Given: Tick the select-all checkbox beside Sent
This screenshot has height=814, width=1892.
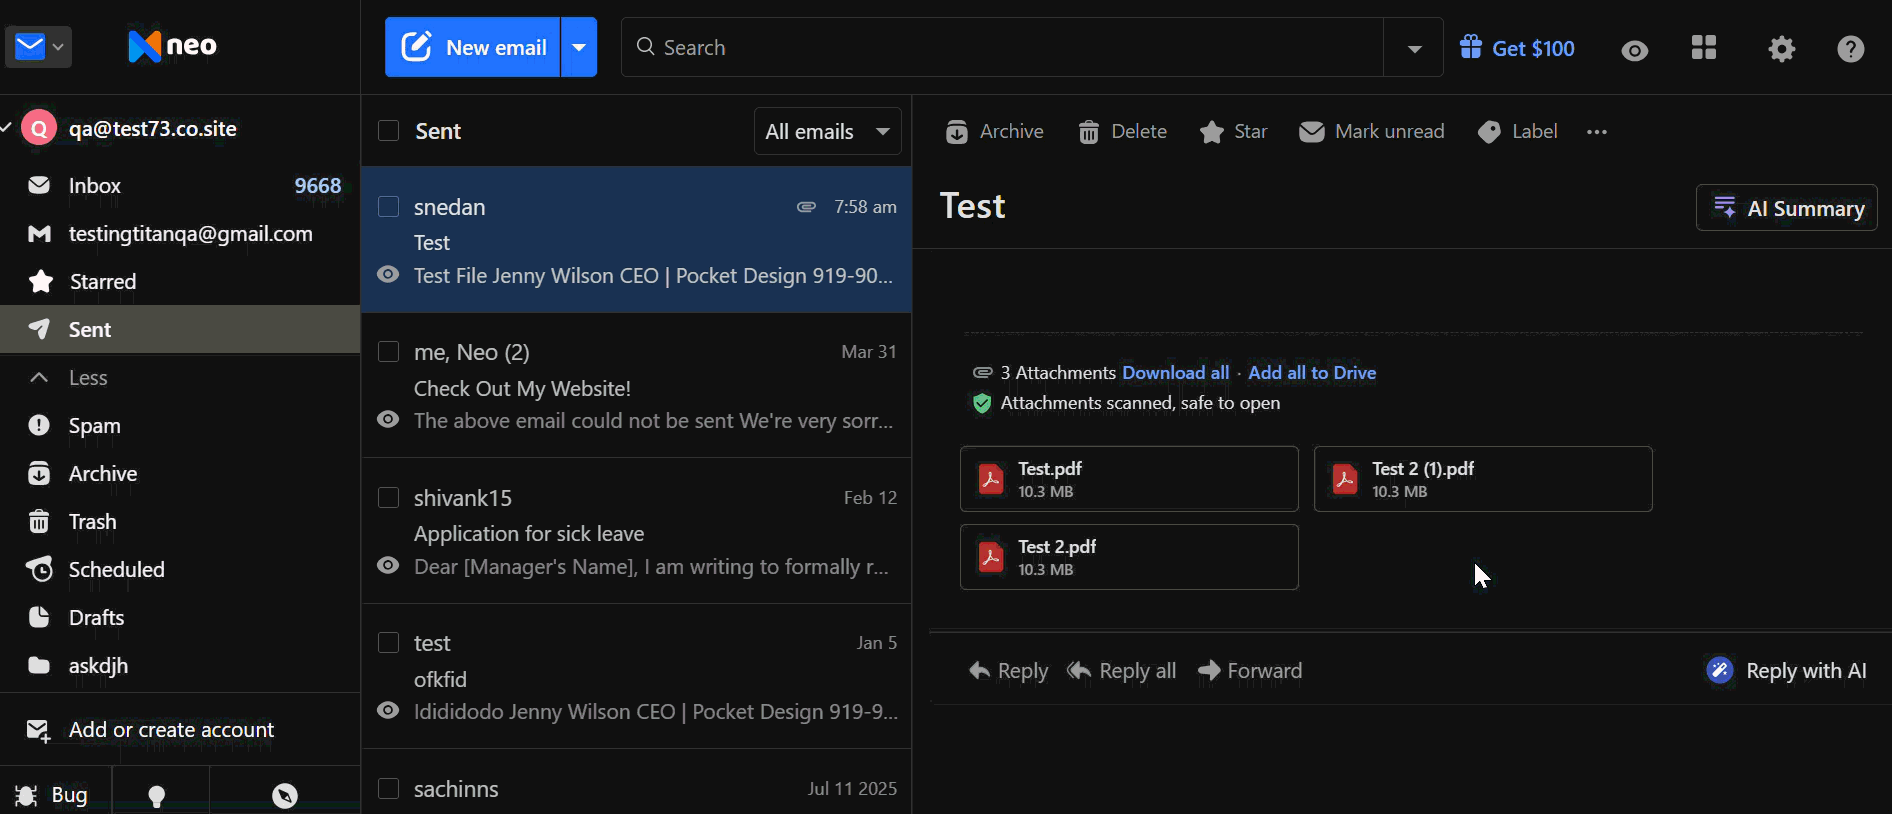Looking at the screenshot, I should (388, 131).
